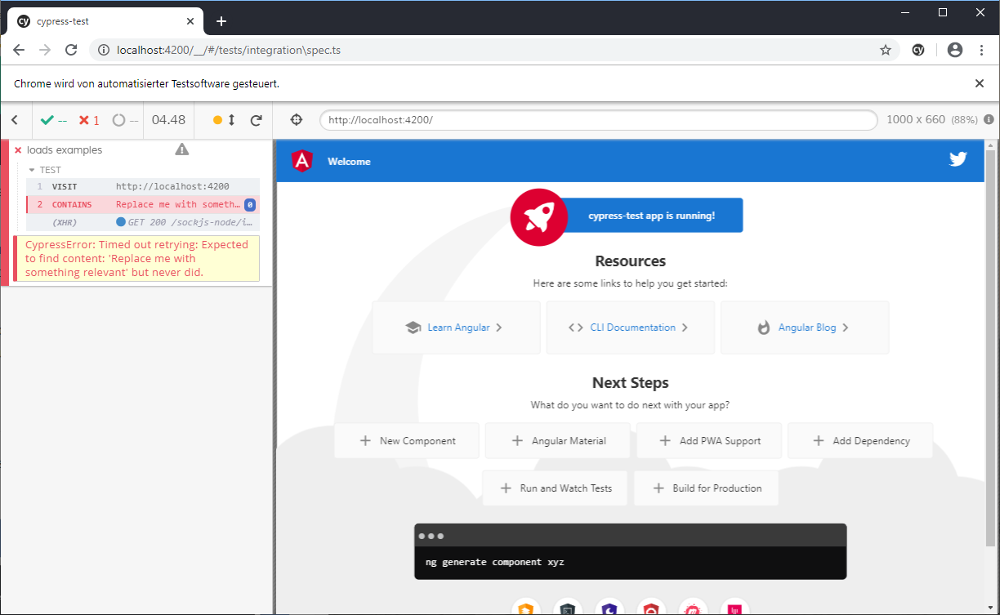Go back to tests list arrow
The height and width of the screenshot is (615, 1000).
tap(15, 120)
